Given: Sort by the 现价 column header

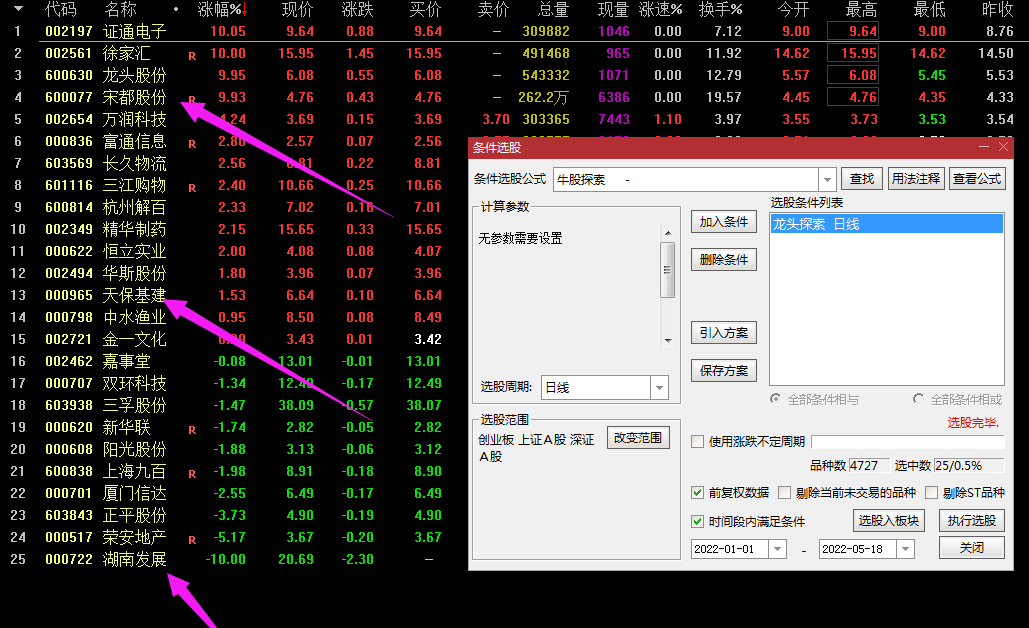Looking at the screenshot, I should 297,9.
